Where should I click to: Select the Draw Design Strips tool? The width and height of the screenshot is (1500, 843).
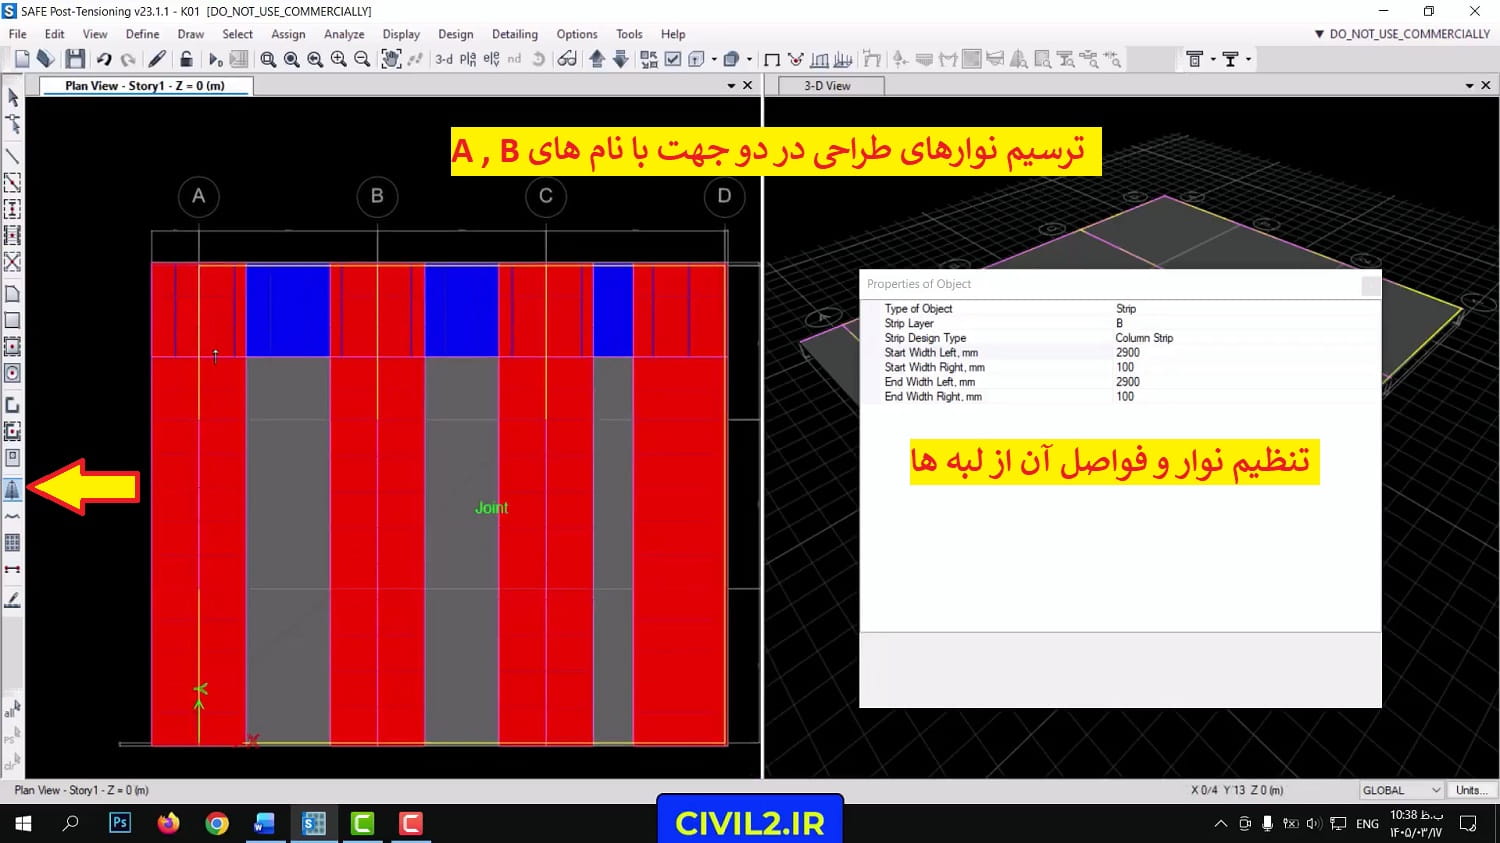click(13, 490)
